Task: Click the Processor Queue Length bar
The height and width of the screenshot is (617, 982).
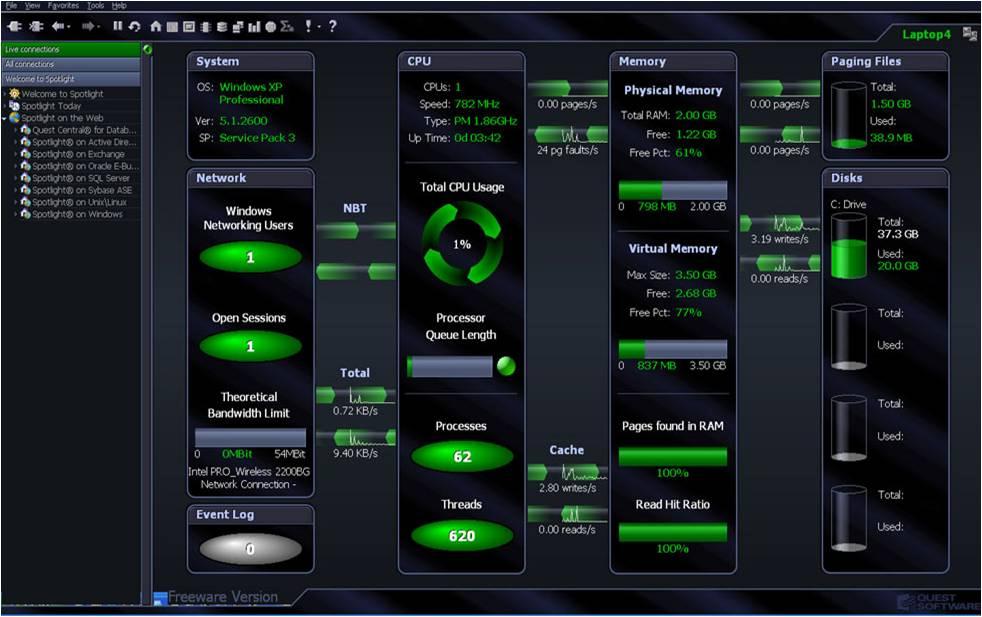Action: tap(450, 367)
